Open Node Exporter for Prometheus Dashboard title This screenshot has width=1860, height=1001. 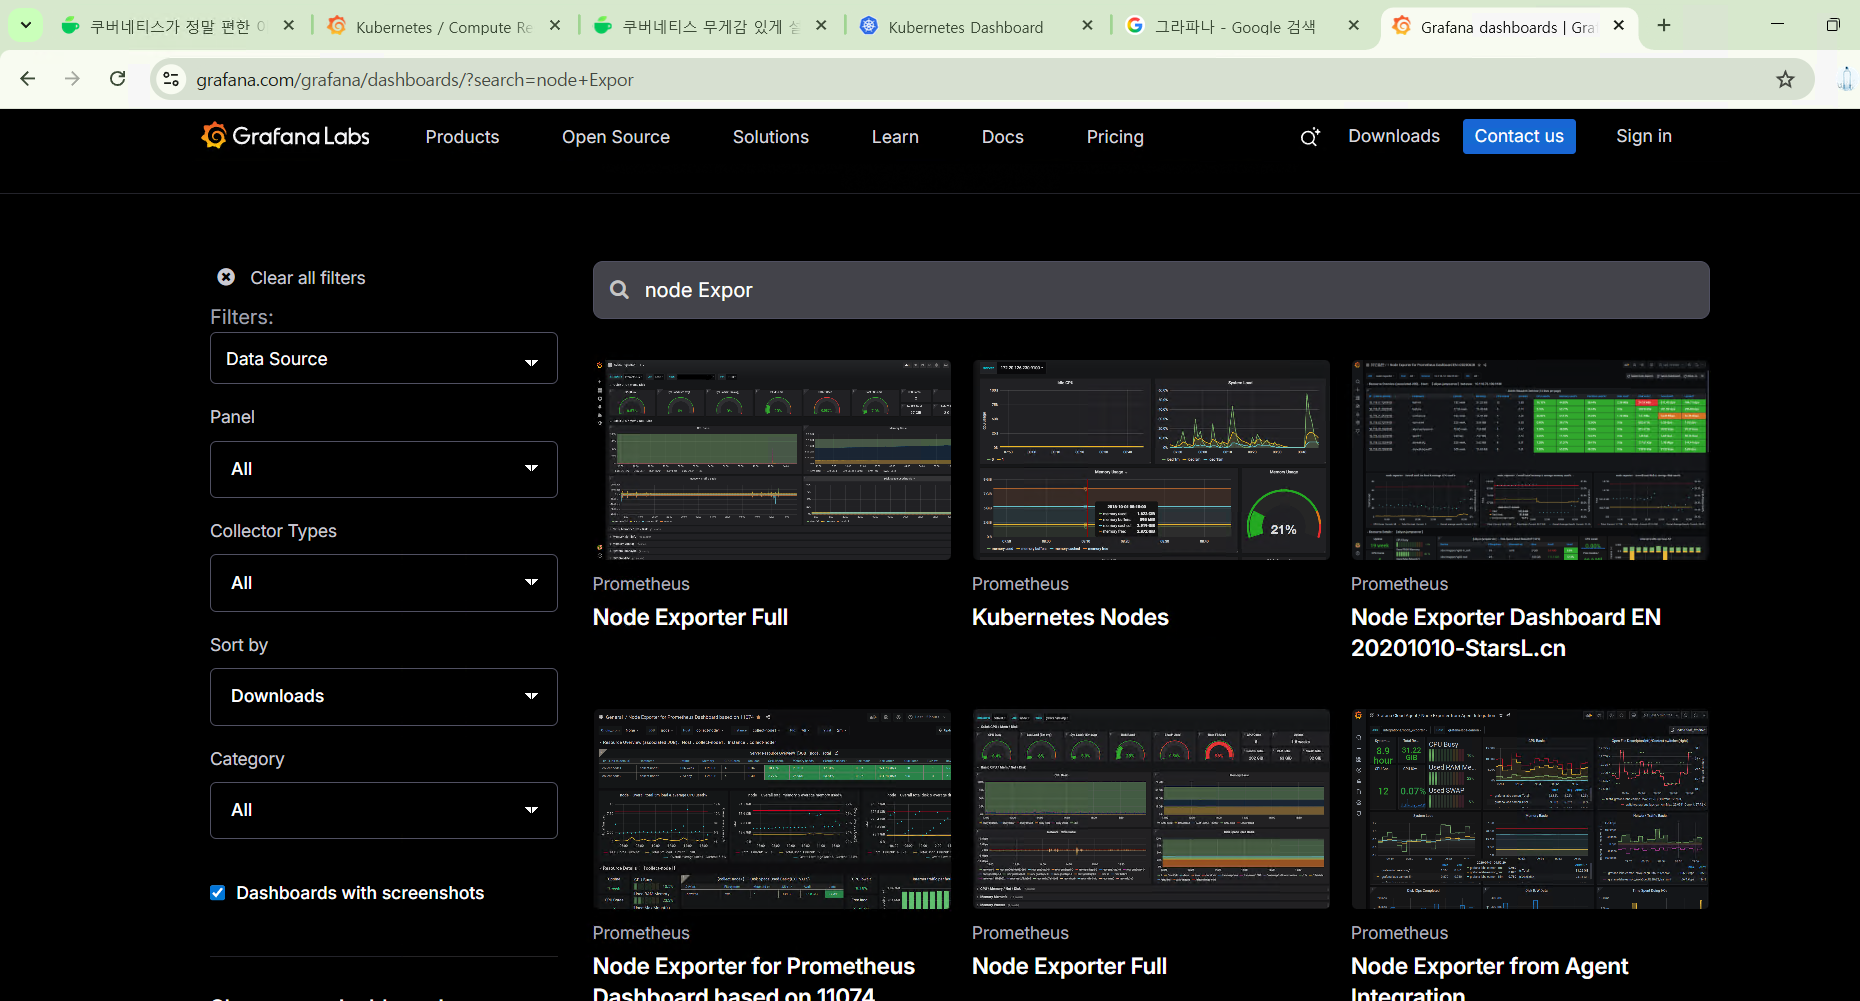pos(754,980)
